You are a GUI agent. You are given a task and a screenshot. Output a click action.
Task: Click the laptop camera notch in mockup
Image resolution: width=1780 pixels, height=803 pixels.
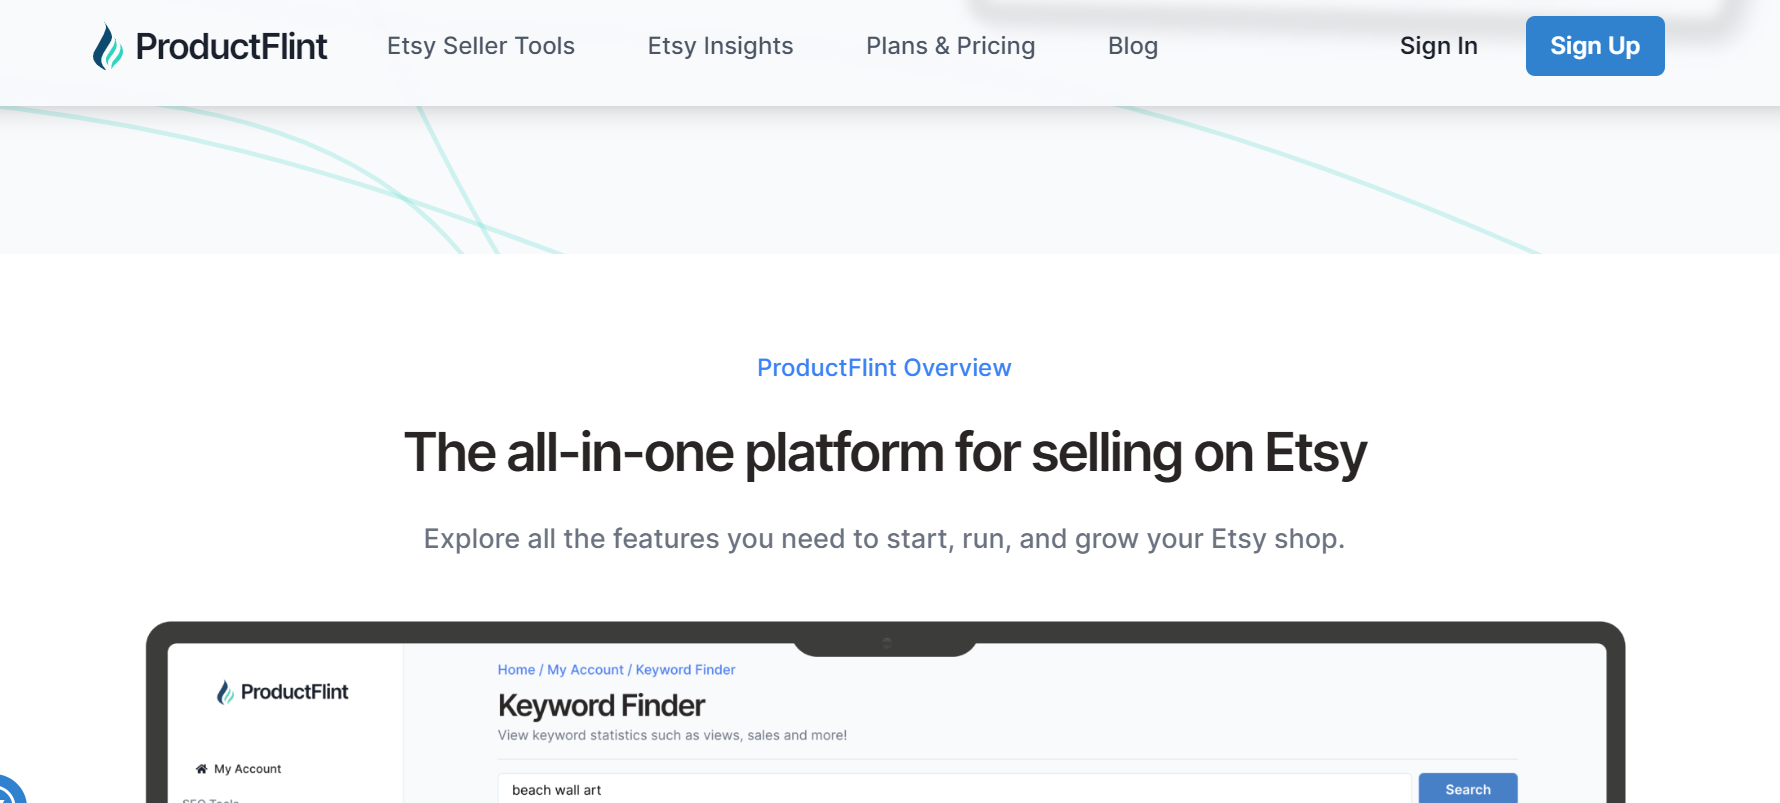point(886,643)
